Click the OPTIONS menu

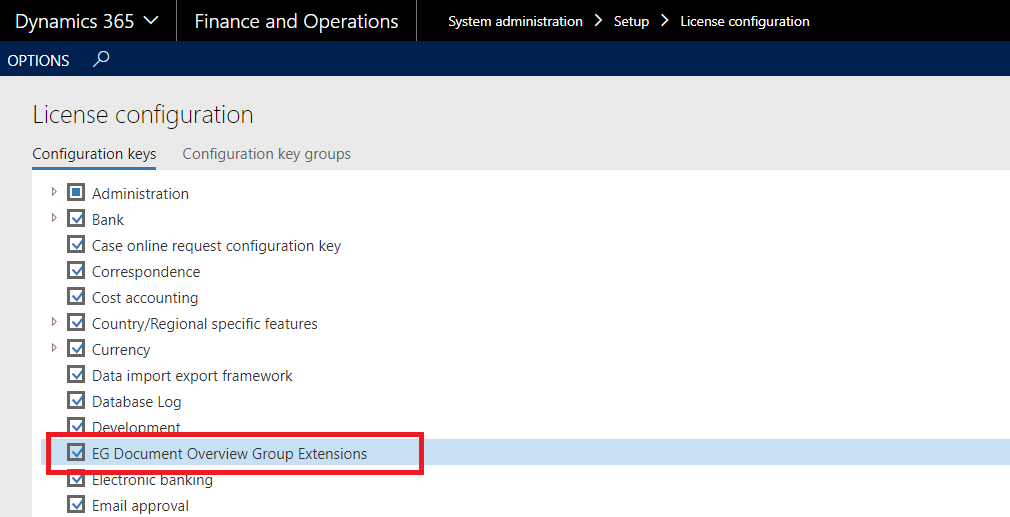pos(39,61)
